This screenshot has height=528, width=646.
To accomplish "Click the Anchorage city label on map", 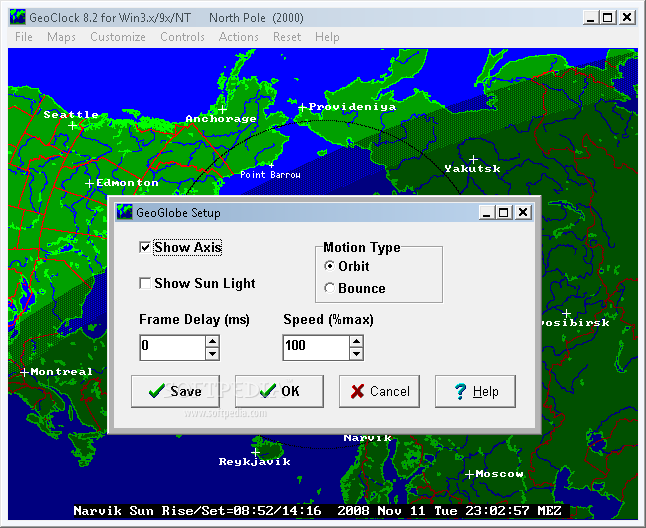I will [221, 119].
